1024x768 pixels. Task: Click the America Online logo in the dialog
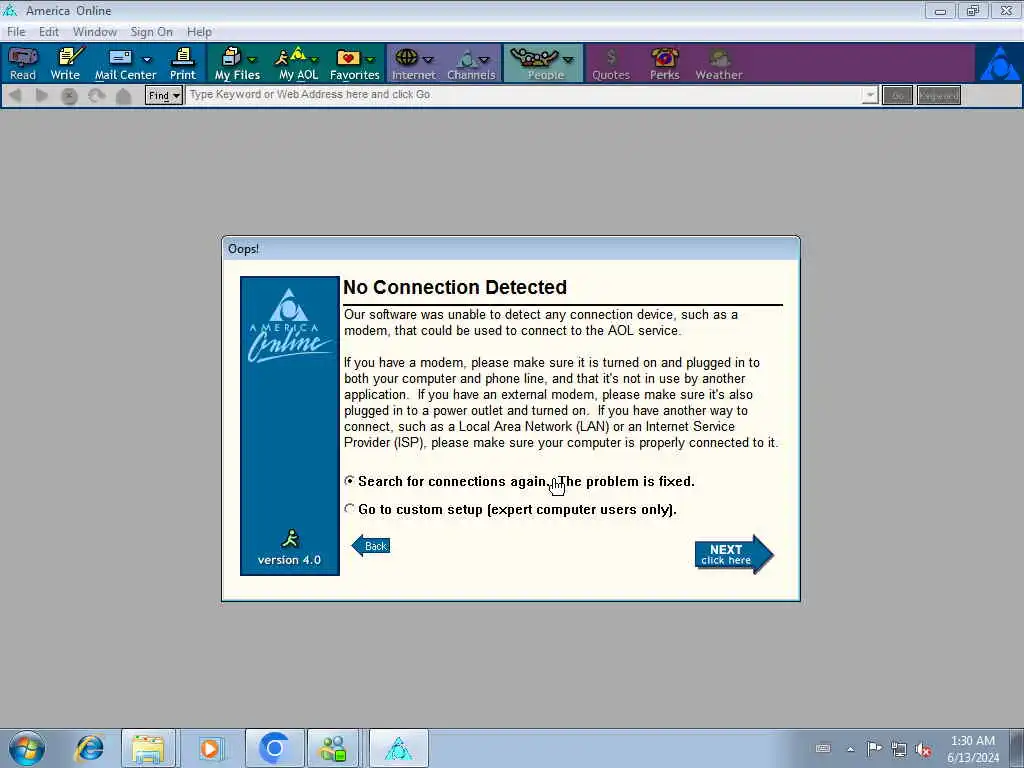tap(290, 326)
